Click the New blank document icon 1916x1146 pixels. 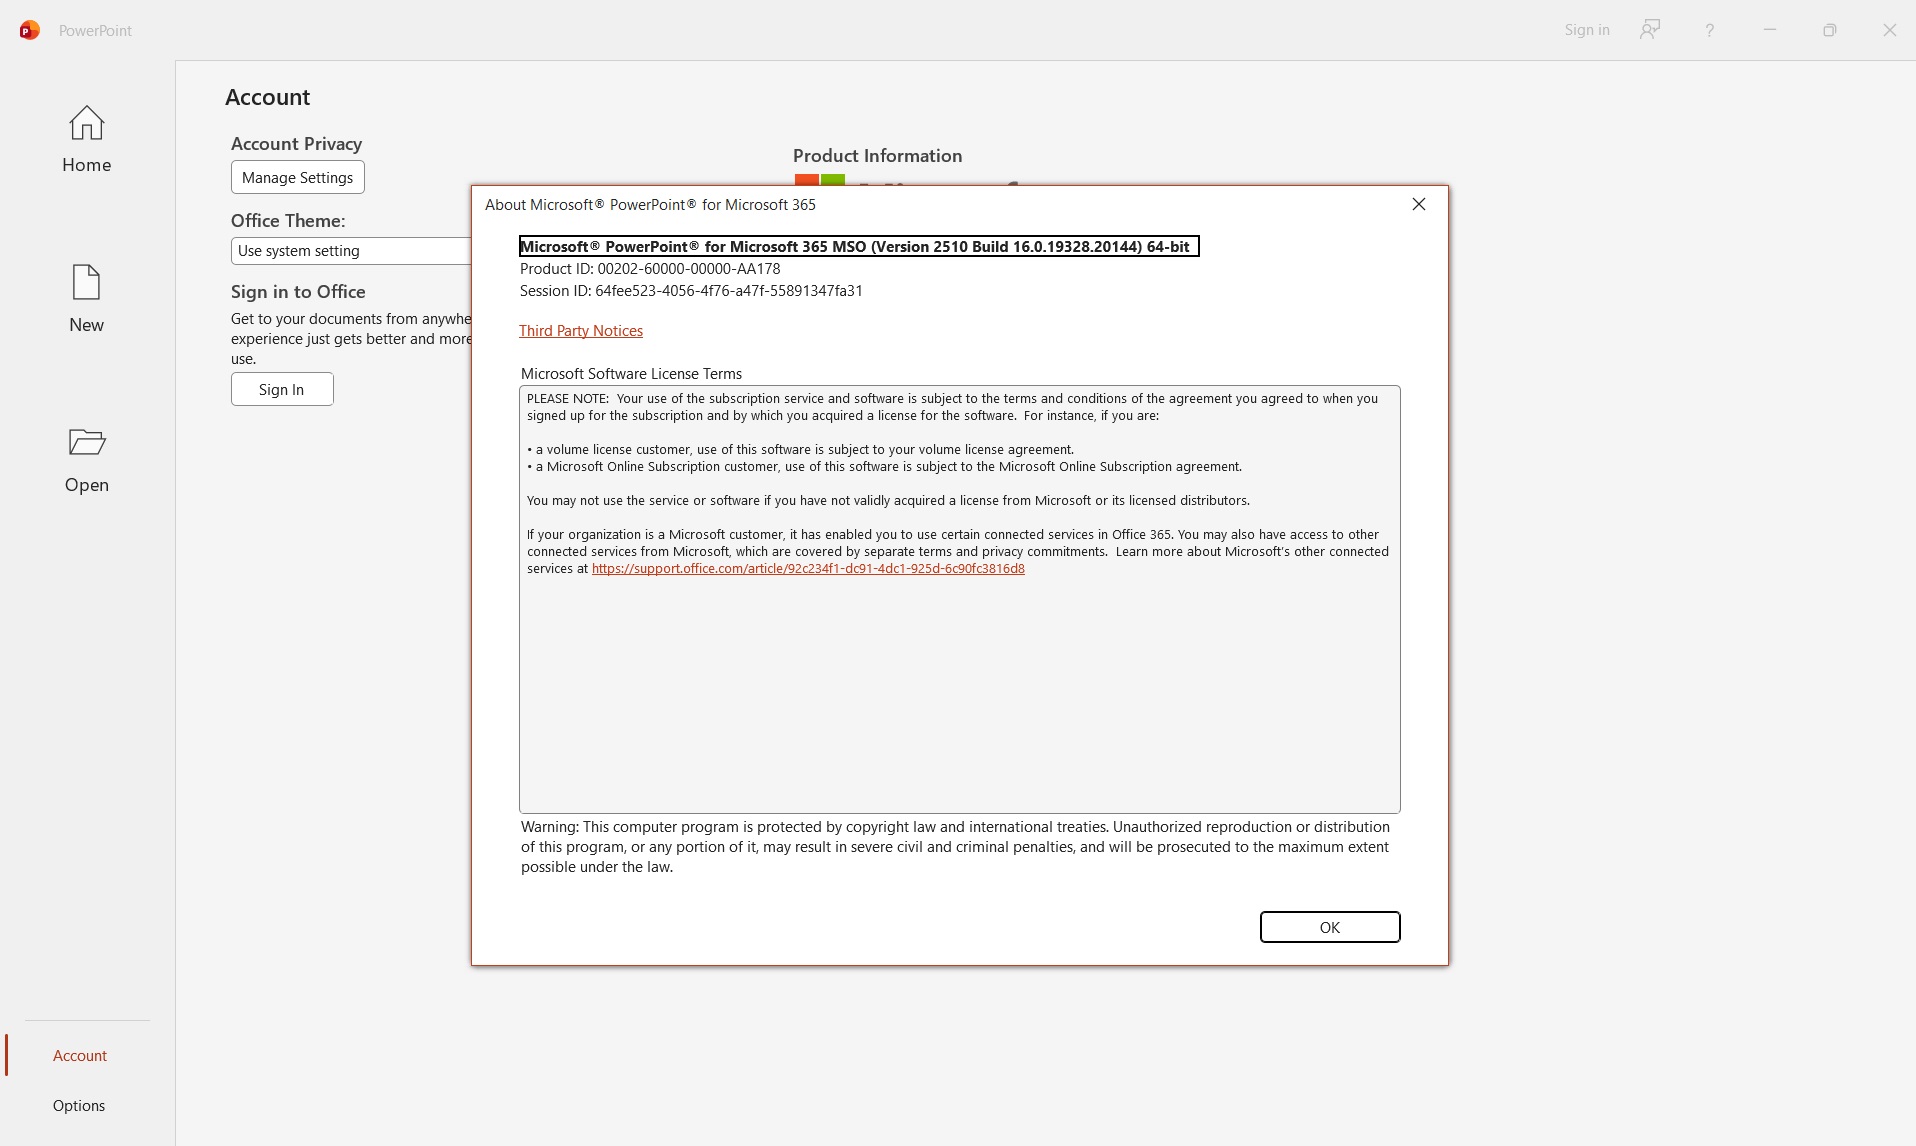pos(86,283)
